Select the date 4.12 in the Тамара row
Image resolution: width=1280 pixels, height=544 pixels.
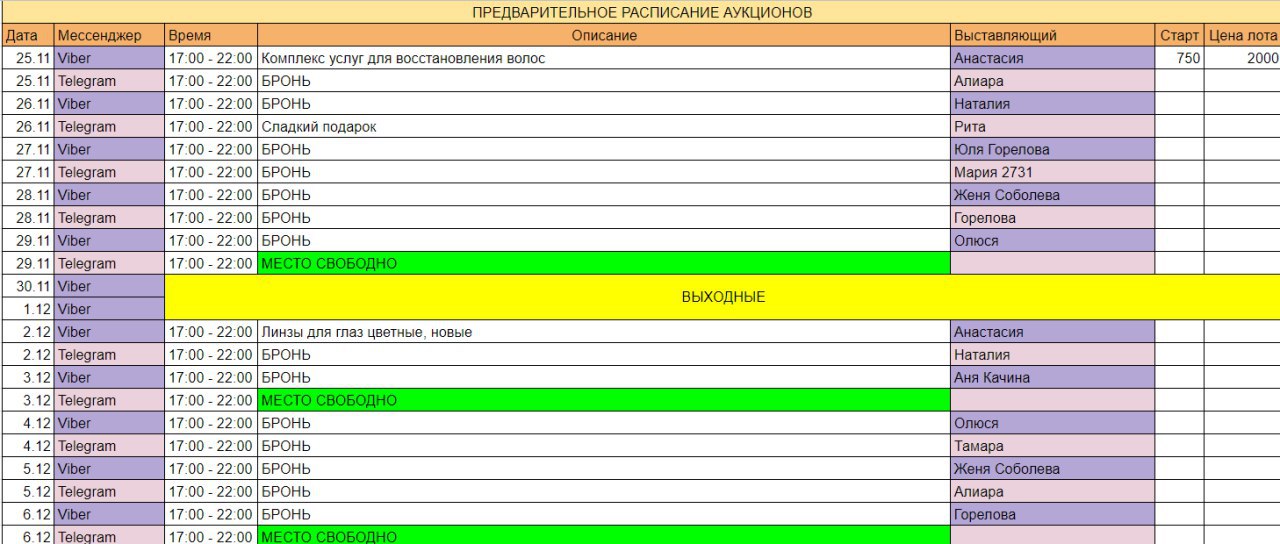[27, 446]
